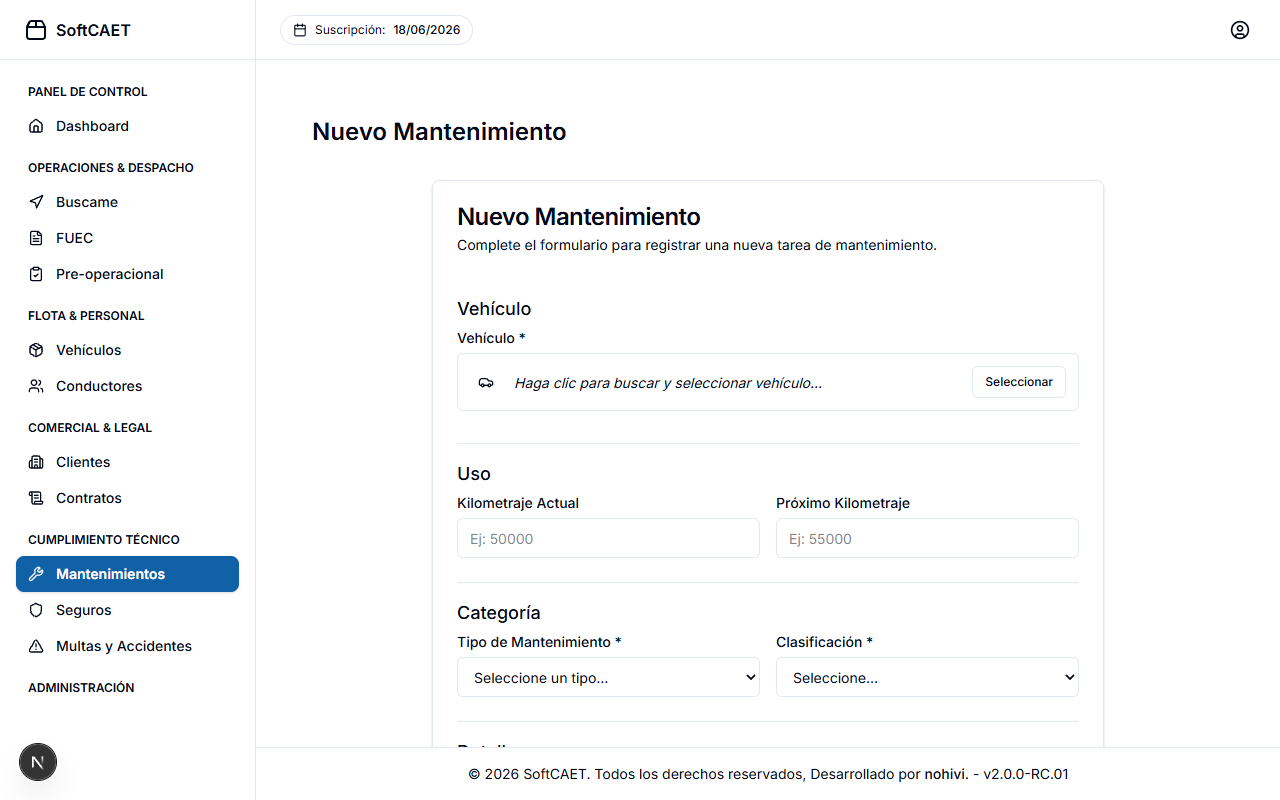Open Tipo de Mantenimiento dropdown
Viewport: 1280px width, 800px height.
608,677
